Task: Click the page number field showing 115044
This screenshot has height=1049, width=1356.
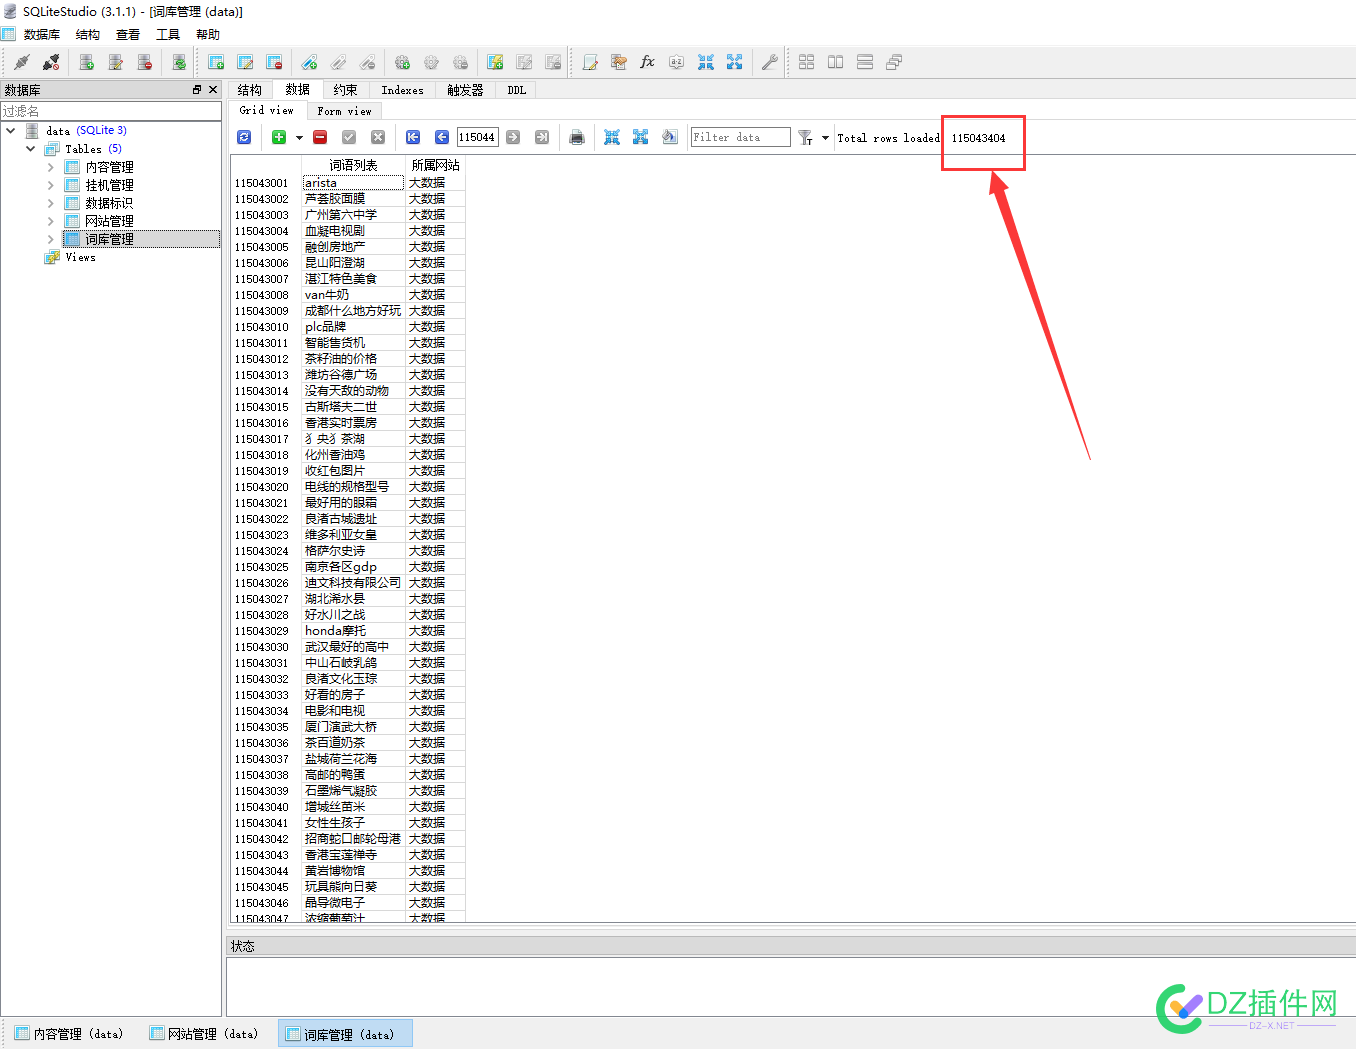Action: pyautogui.click(x=477, y=137)
